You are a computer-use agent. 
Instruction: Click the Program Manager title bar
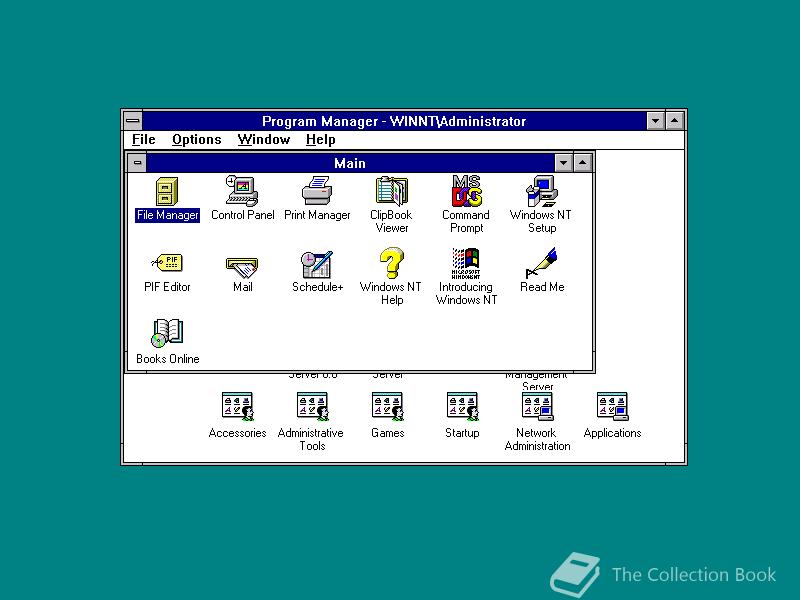[x=394, y=121]
